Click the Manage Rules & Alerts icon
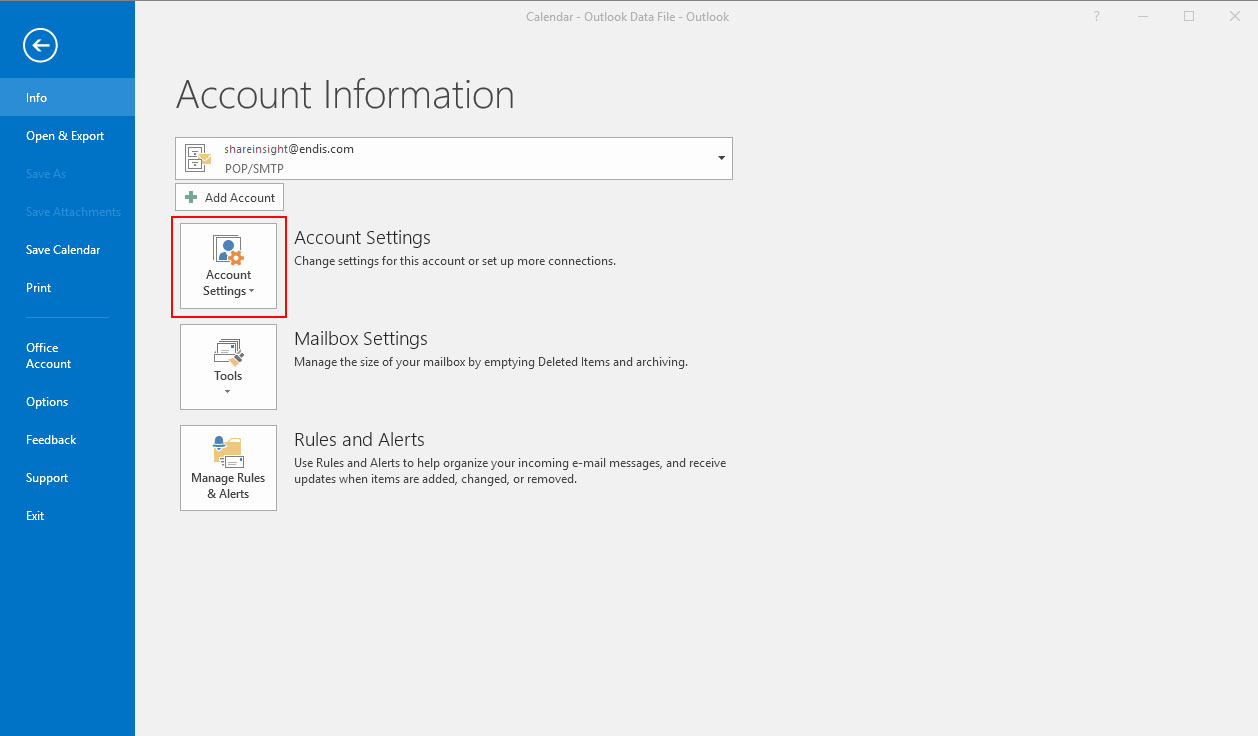Viewport: 1258px width, 736px height. (228, 450)
